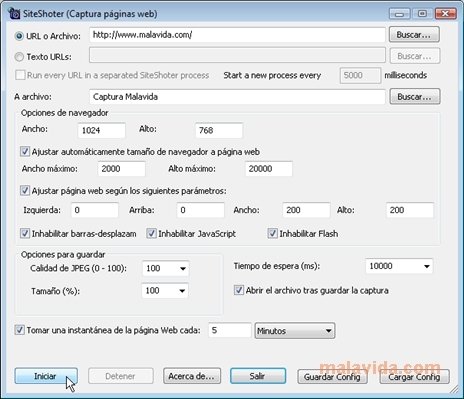This screenshot has width=464, height=399.
Task: Click the 'Tiempo de espera (ms):' label
Action: [277, 266]
